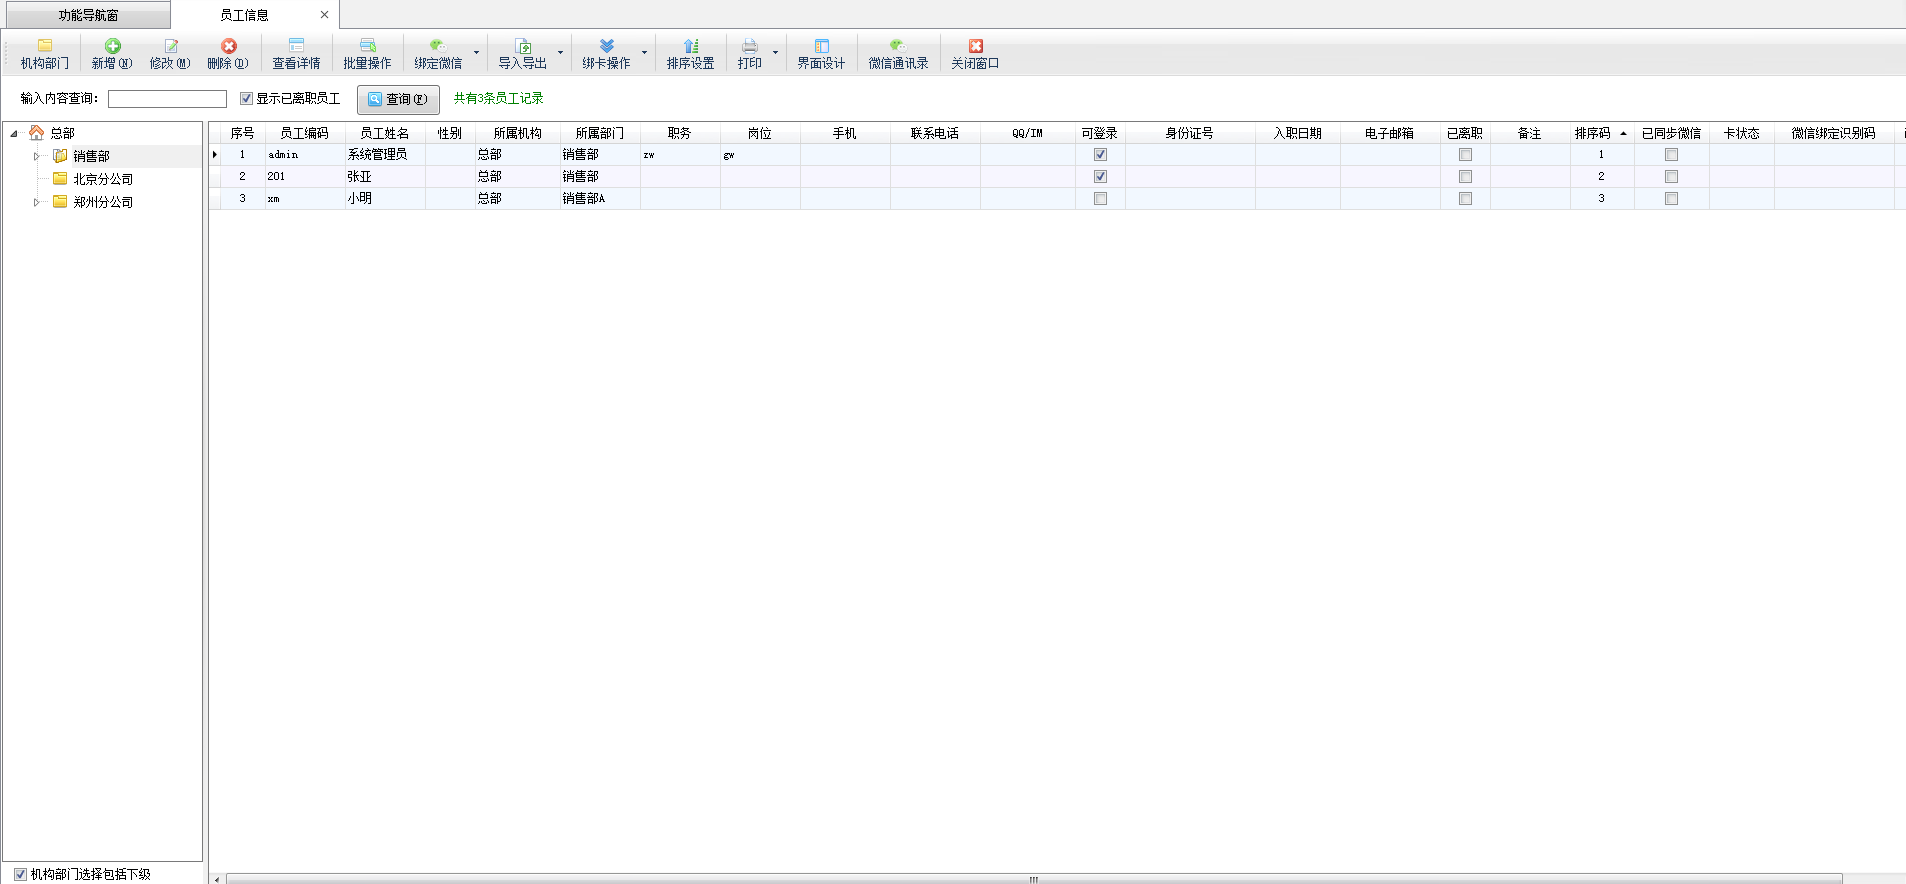Click 关闭窗口 close window icon
This screenshot has width=1906, height=884.
pyautogui.click(x=975, y=46)
